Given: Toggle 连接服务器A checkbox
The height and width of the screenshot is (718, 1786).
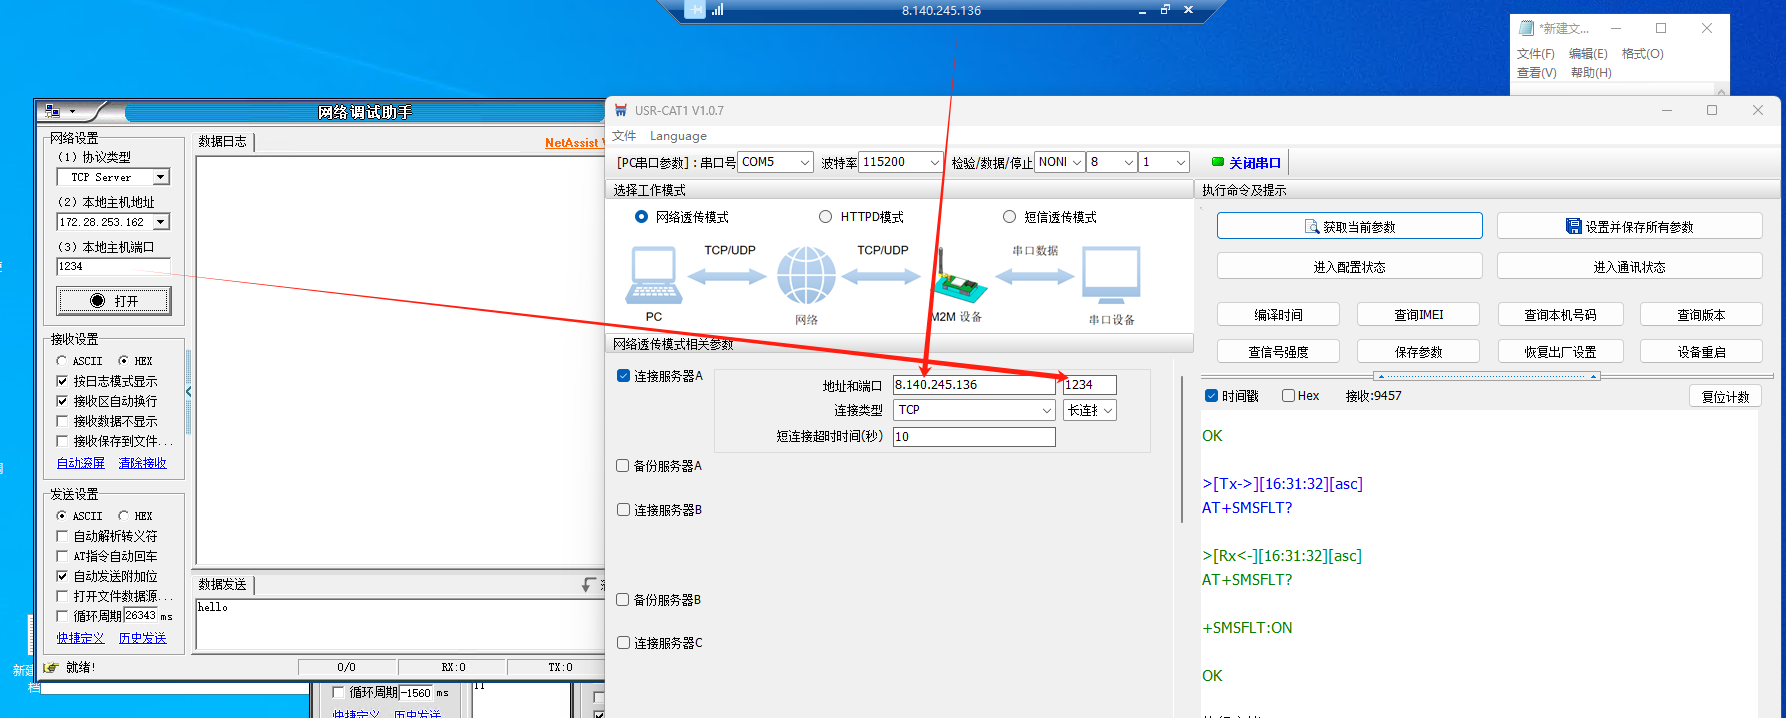Looking at the screenshot, I should tap(623, 376).
